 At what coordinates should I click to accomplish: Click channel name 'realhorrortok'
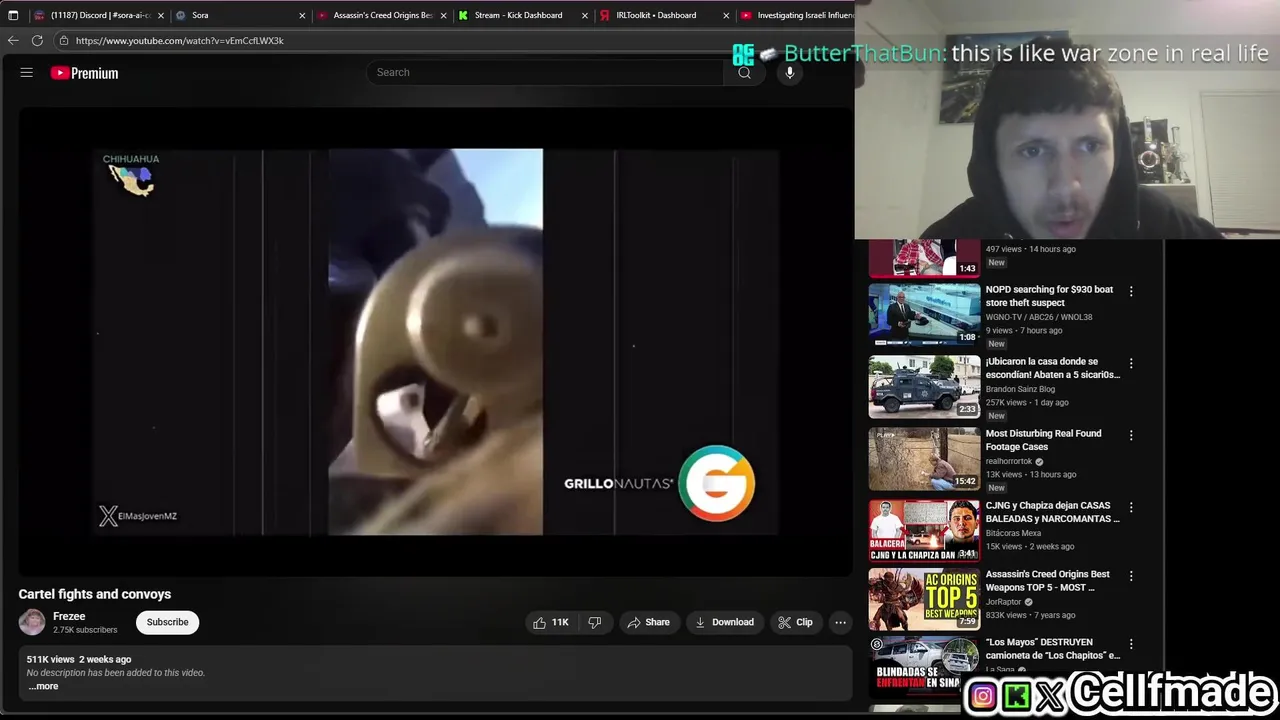1010,461
